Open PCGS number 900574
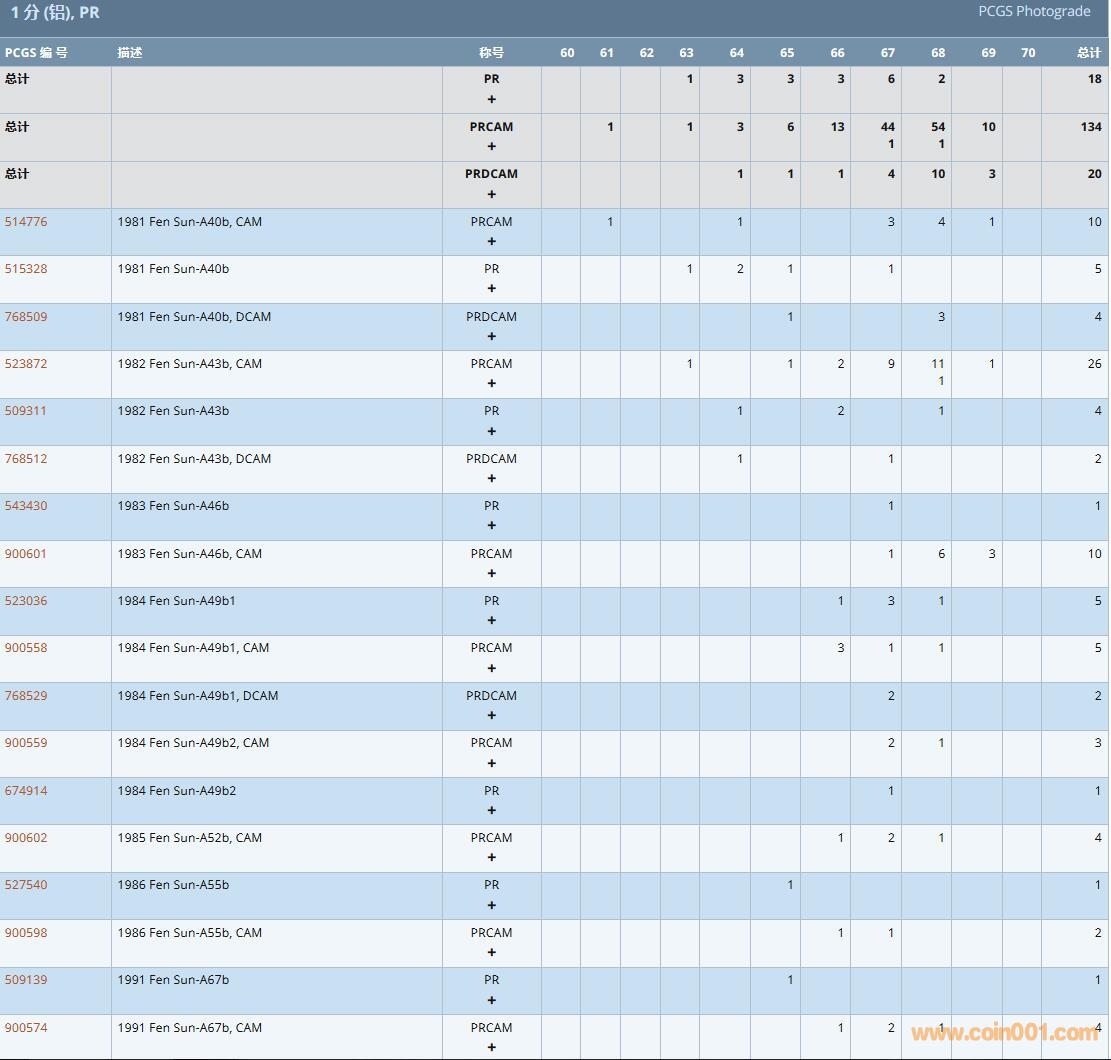Screen dimensions: 1111x1060 [x=26, y=1028]
